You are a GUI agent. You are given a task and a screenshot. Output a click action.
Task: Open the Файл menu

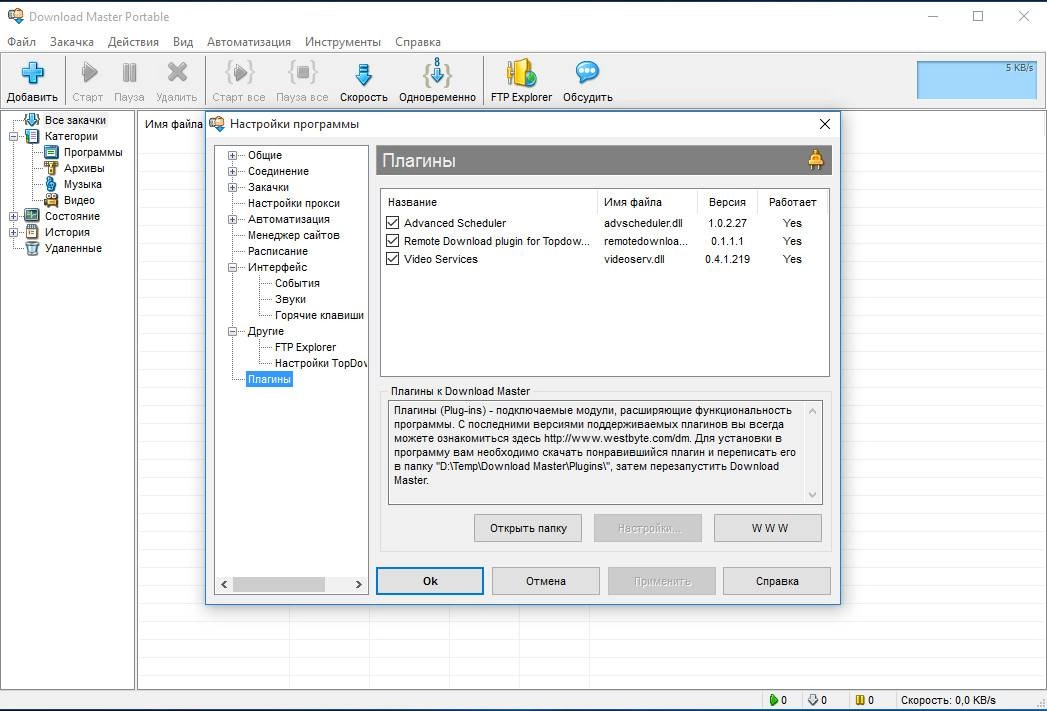21,42
